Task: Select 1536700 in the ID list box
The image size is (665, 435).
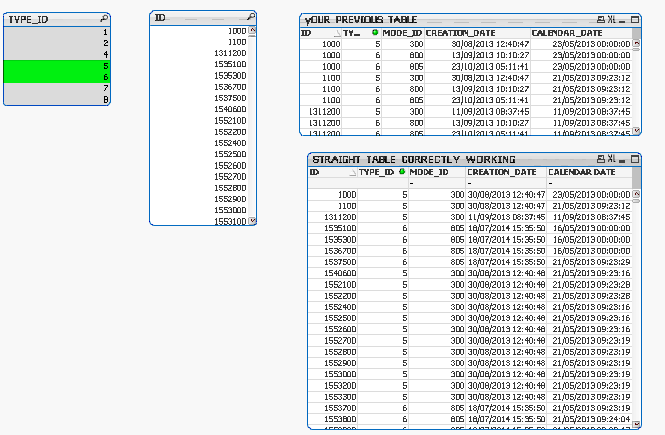Action: click(199, 87)
